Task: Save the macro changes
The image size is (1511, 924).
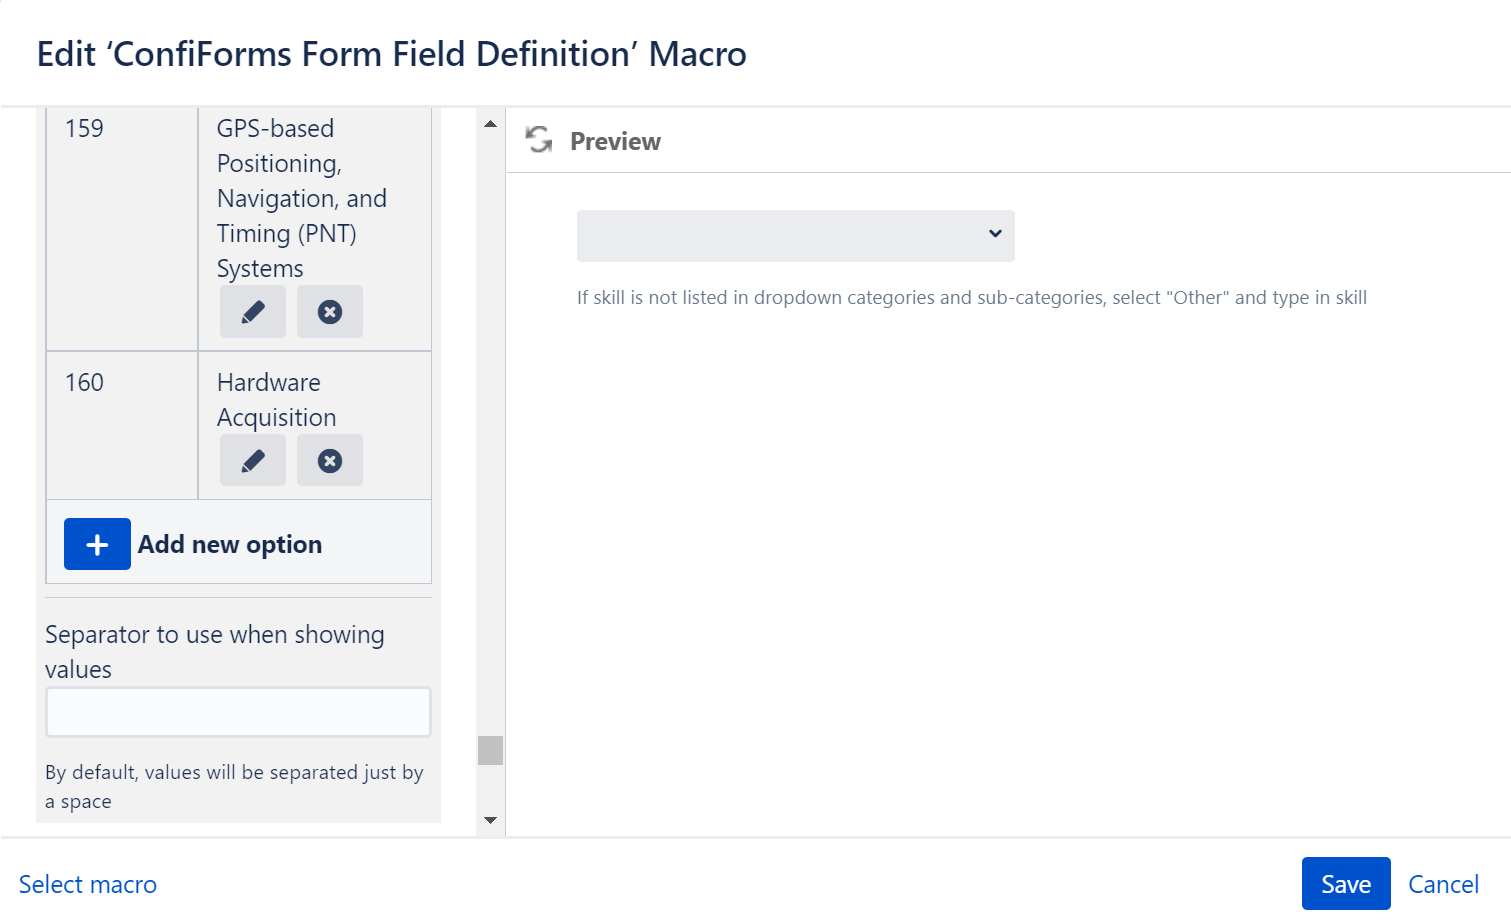Action: click(x=1345, y=884)
